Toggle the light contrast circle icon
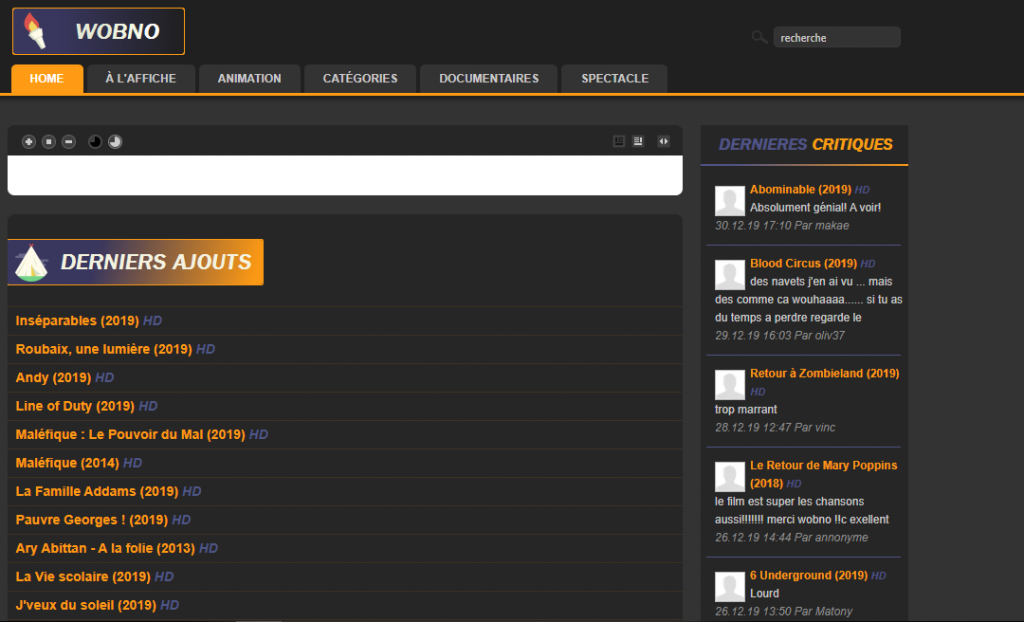Screen dimensions: 1024x622 (115, 142)
